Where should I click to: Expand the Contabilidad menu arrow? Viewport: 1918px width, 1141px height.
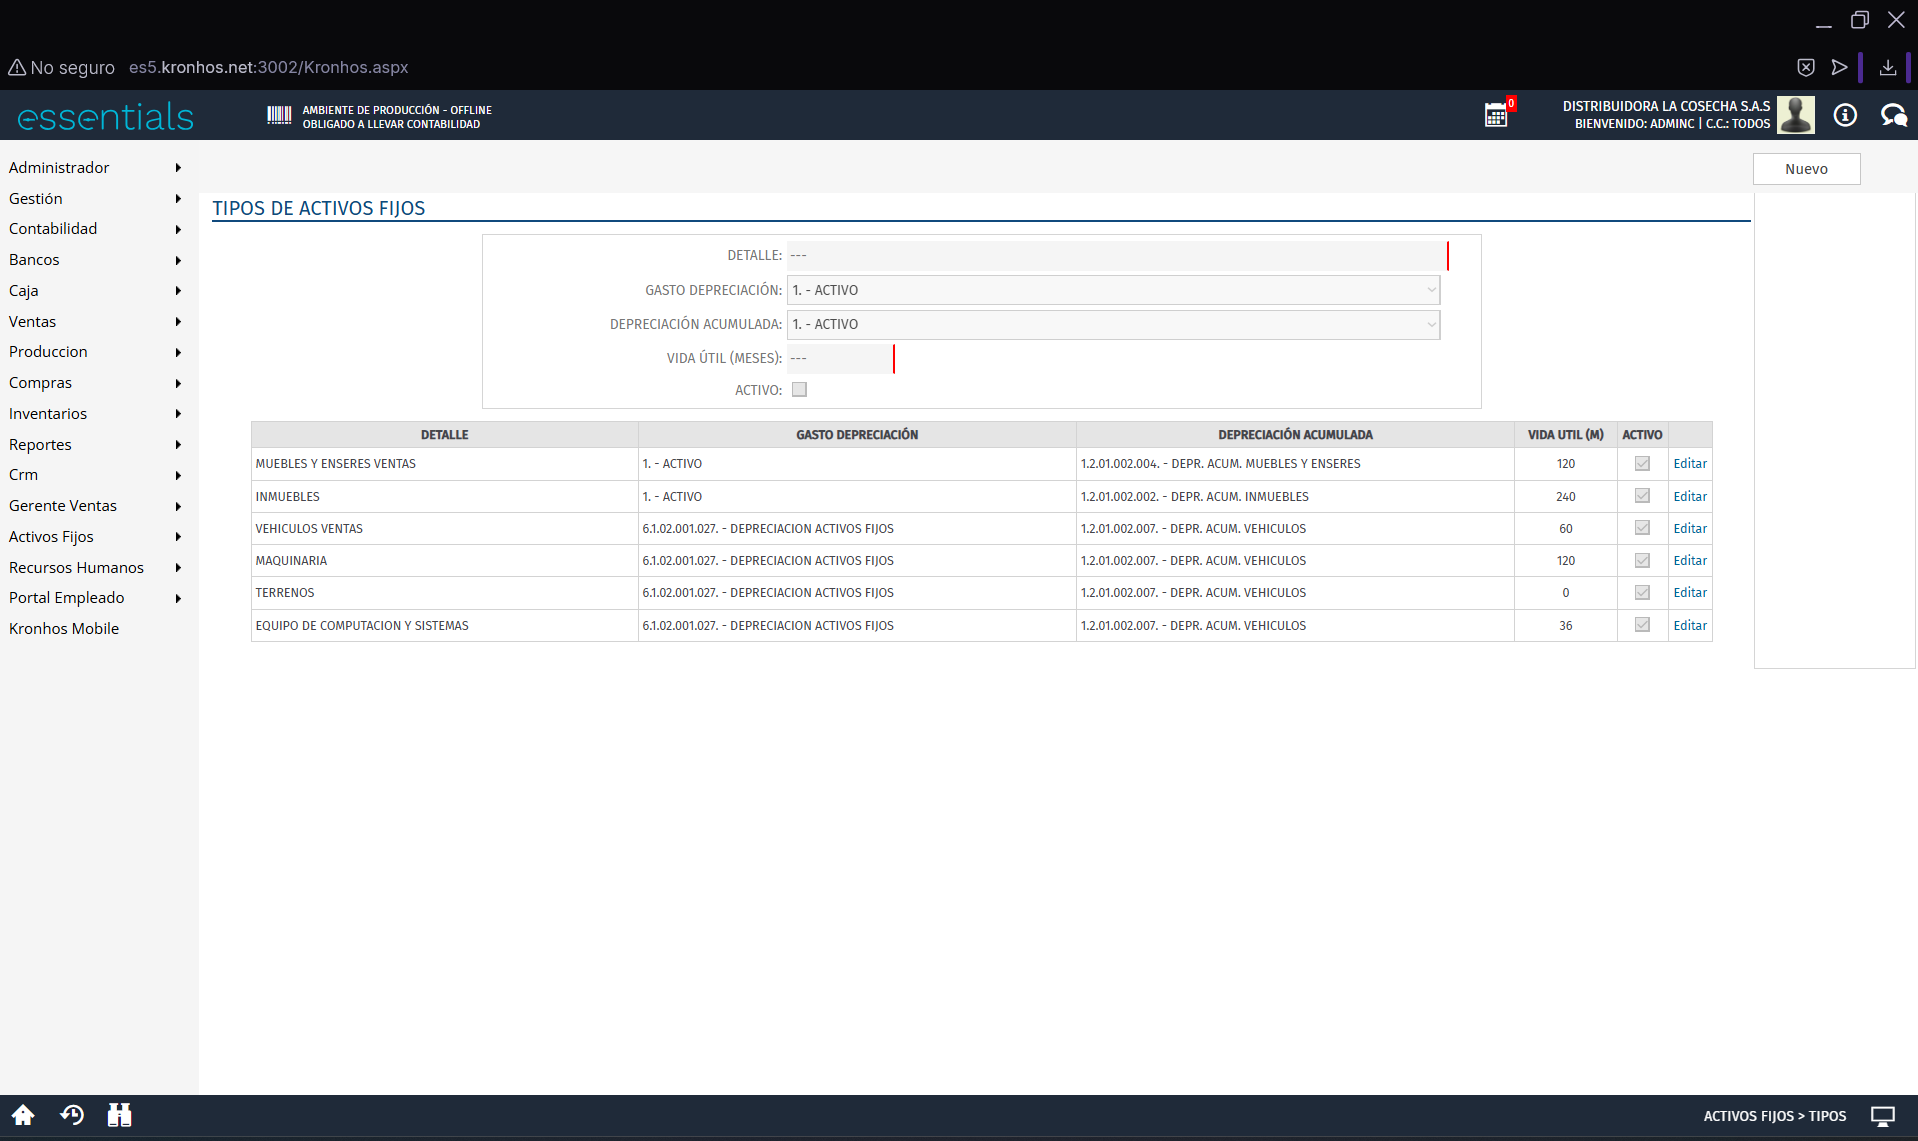click(x=178, y=229)
